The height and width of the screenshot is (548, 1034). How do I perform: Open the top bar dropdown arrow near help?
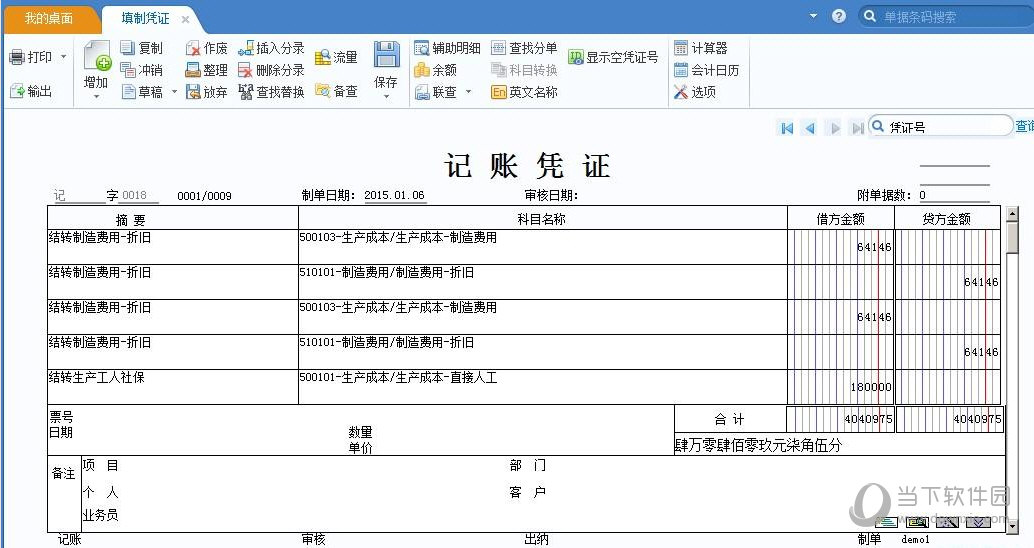pyautogui.click(x=813, y=16)
